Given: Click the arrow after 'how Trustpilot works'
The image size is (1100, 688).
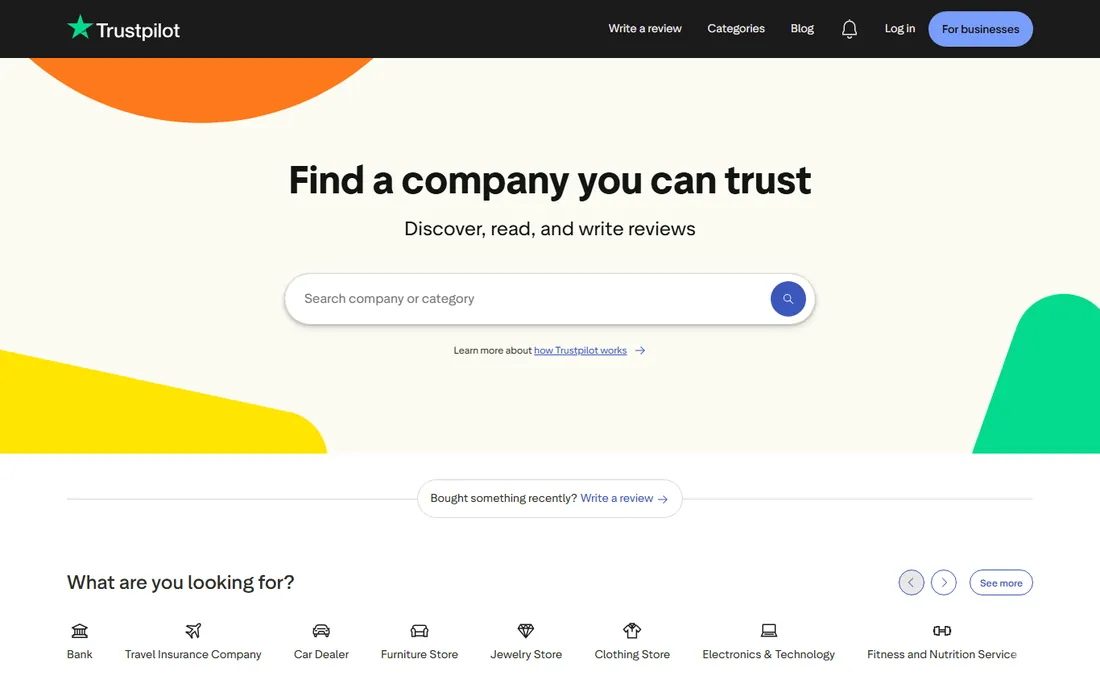Looking at the screenshot, I should pos(640,351).
